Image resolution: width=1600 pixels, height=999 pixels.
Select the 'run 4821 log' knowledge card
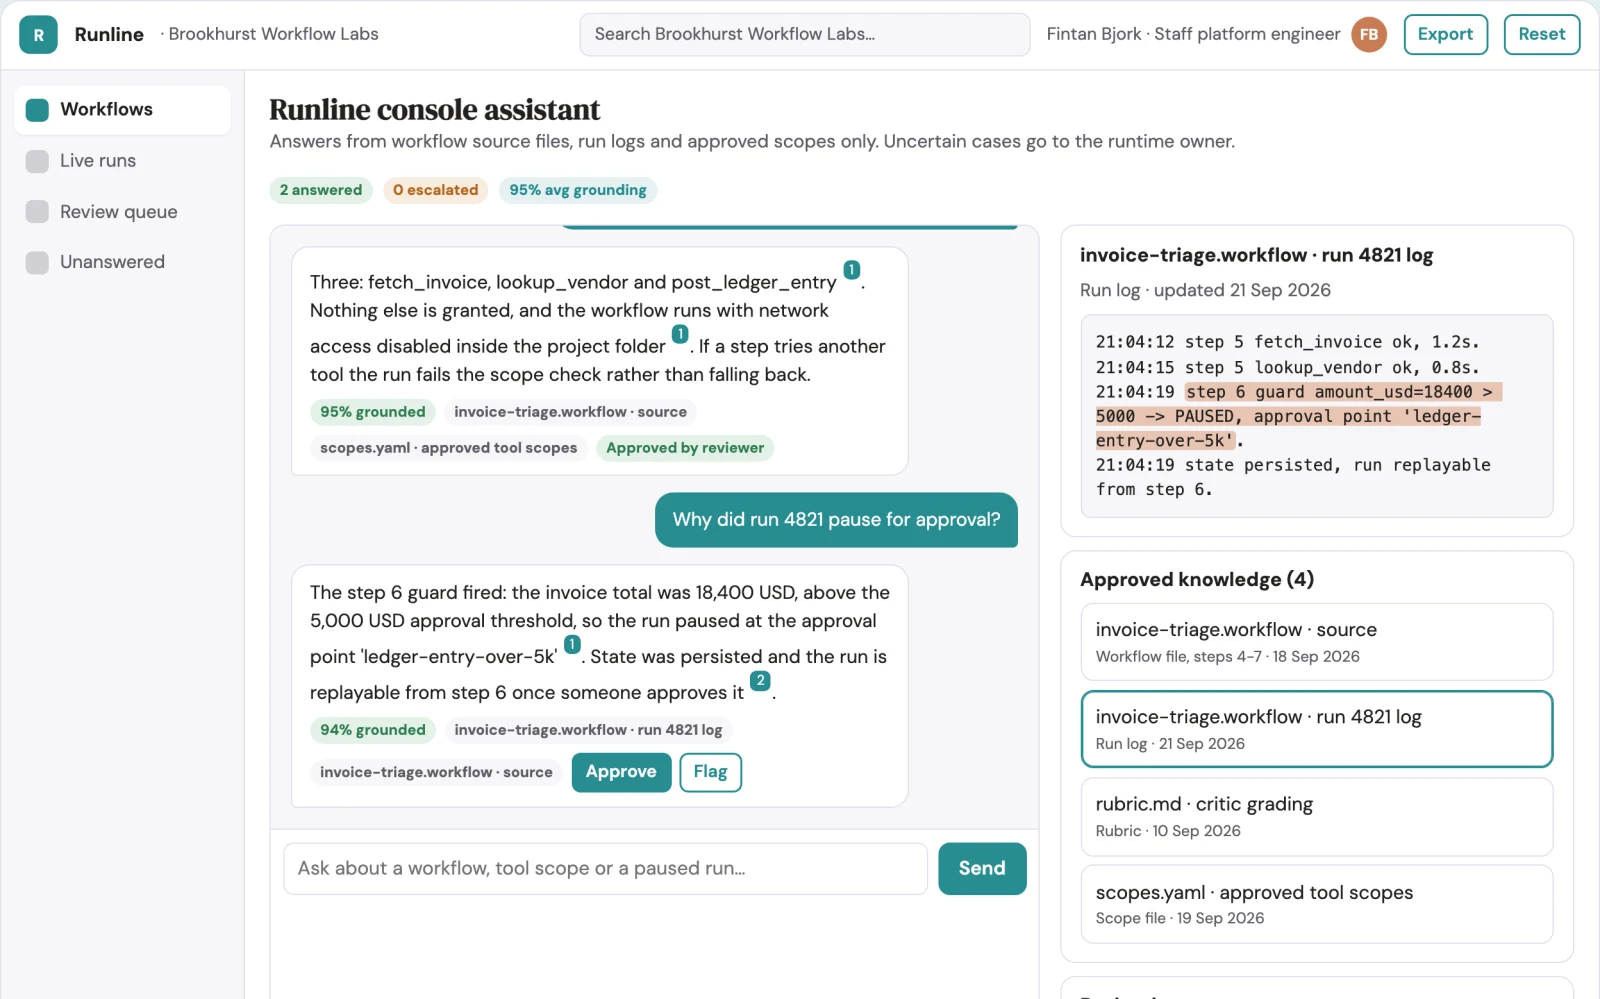tap(1316, 729)
